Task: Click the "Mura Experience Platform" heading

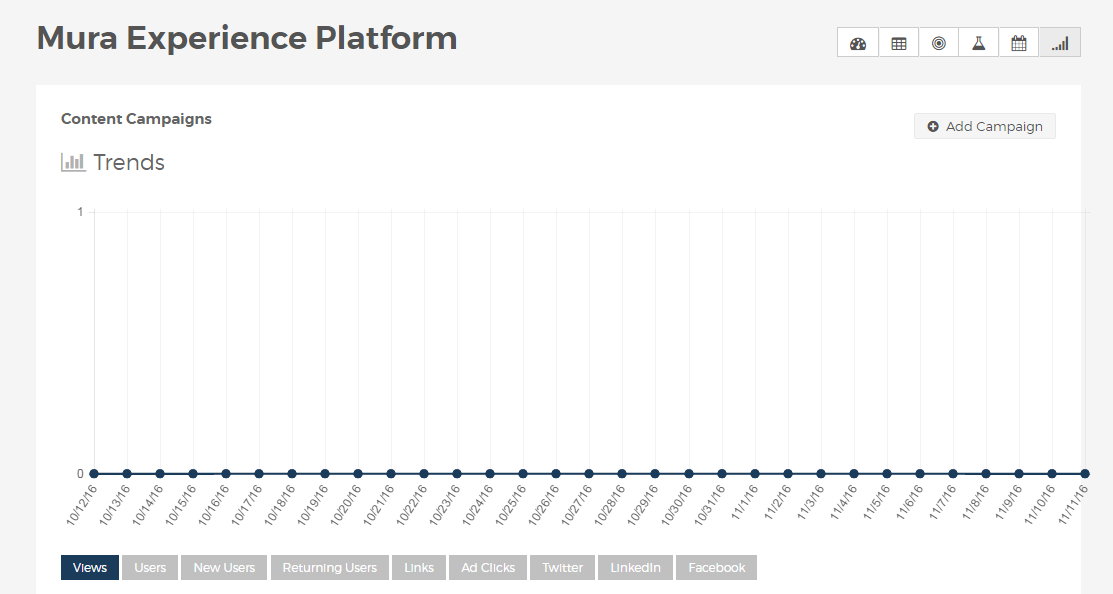Action: tap(247, 38)
